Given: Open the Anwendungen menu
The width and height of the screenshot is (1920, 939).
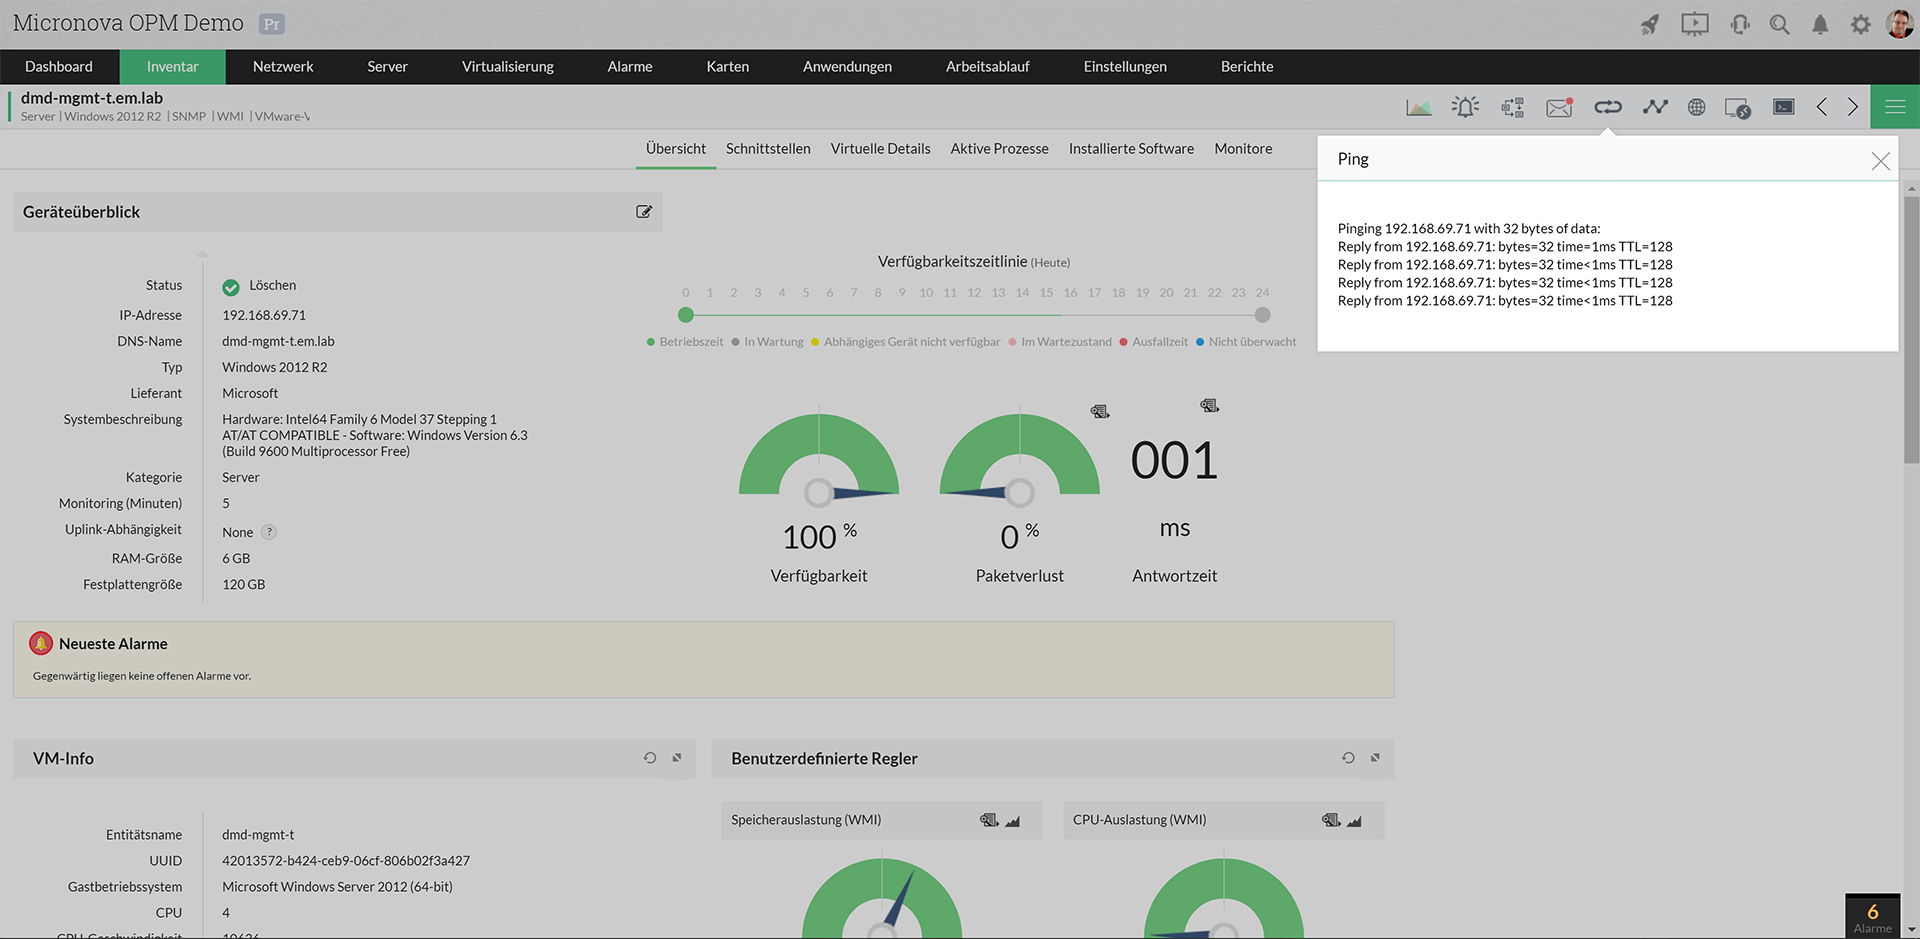Looking at the screenshot, I should [x=847, y=67].
